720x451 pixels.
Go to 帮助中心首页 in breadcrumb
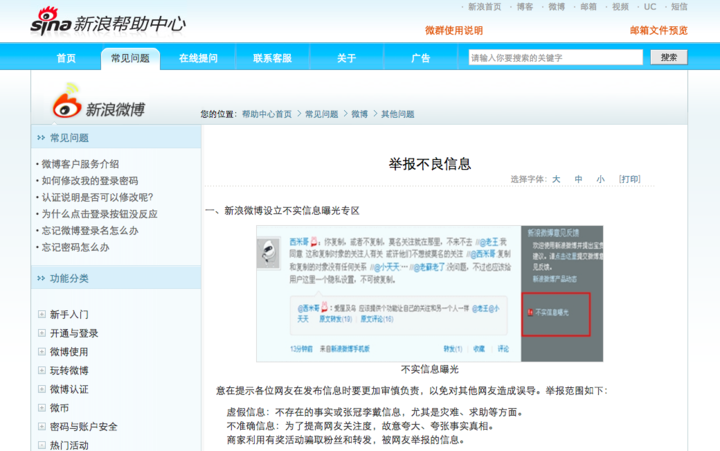tap(267, 114)
